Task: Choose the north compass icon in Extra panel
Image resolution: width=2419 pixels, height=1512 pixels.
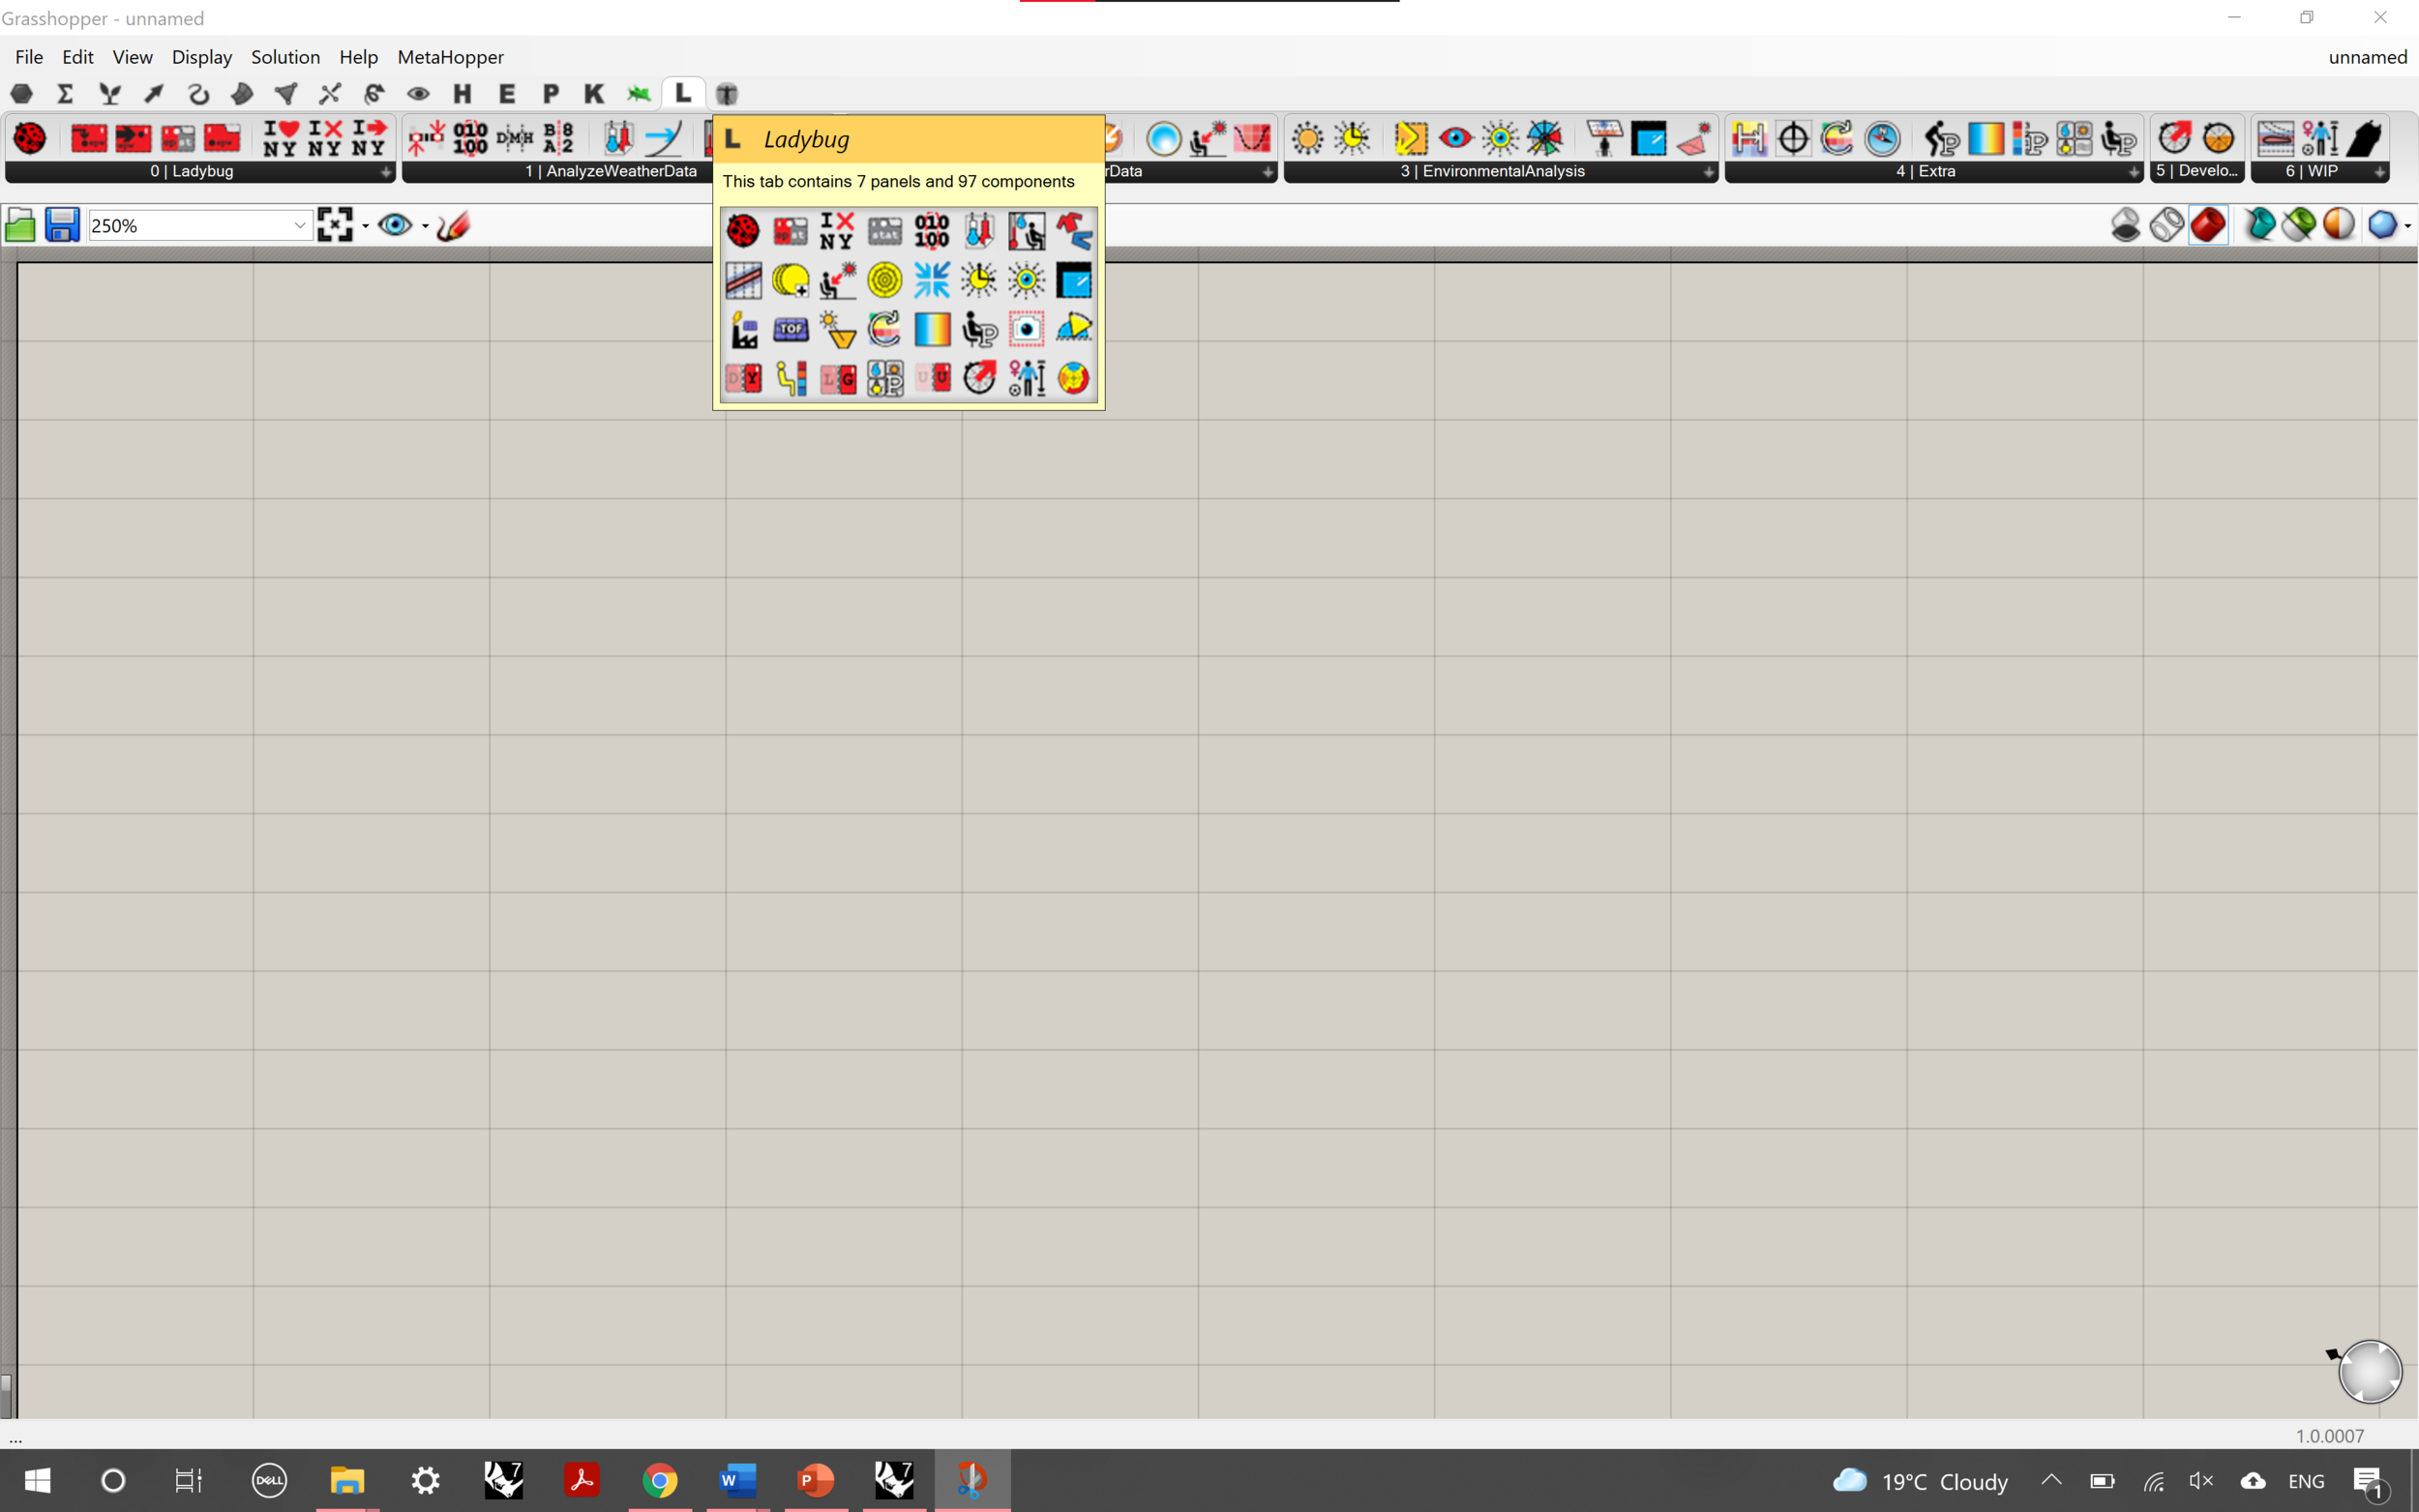Action: tap(1882, 138)
